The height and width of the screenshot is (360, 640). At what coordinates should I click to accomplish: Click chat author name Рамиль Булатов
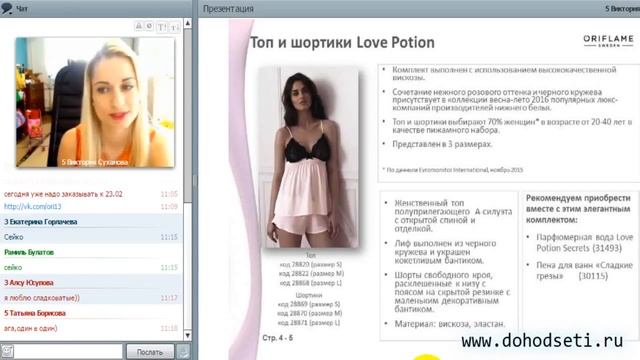29,252
